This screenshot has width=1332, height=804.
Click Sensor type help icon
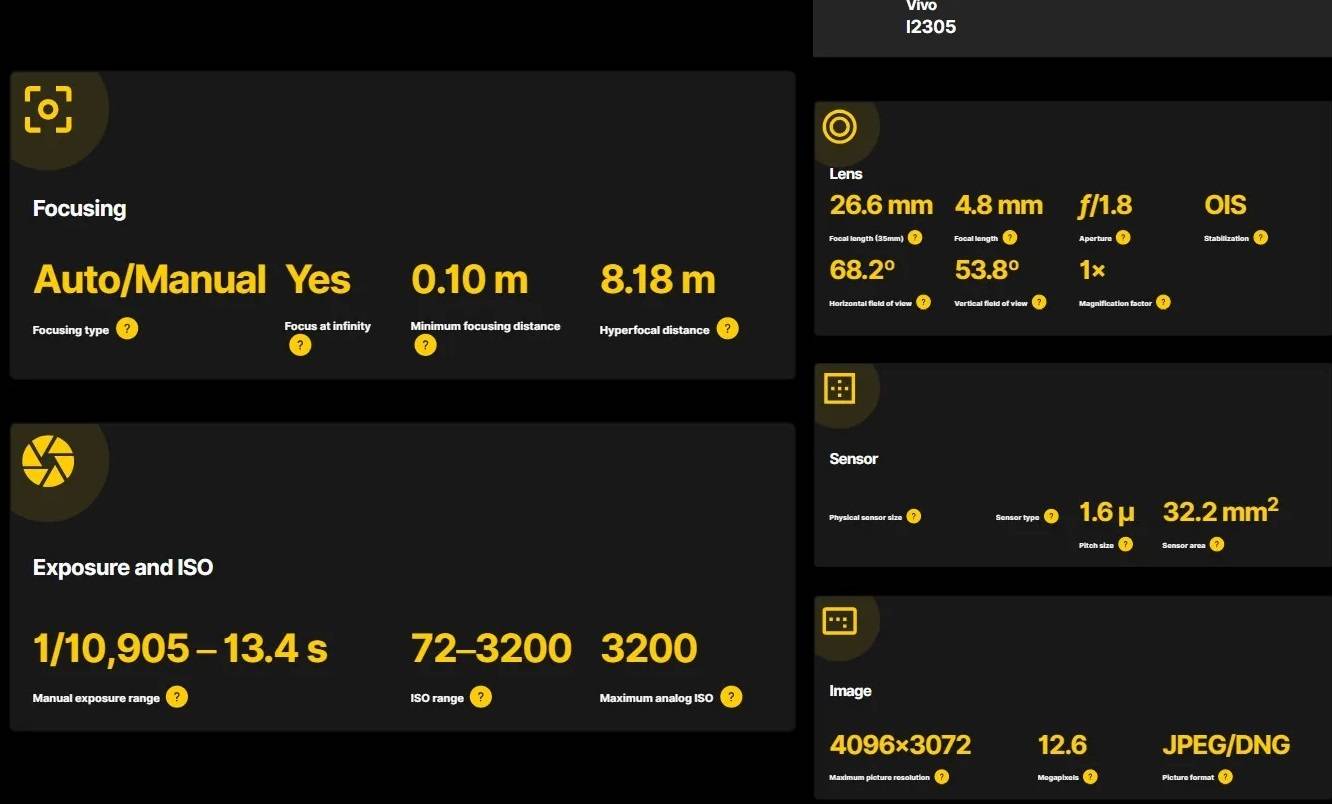1051,517
